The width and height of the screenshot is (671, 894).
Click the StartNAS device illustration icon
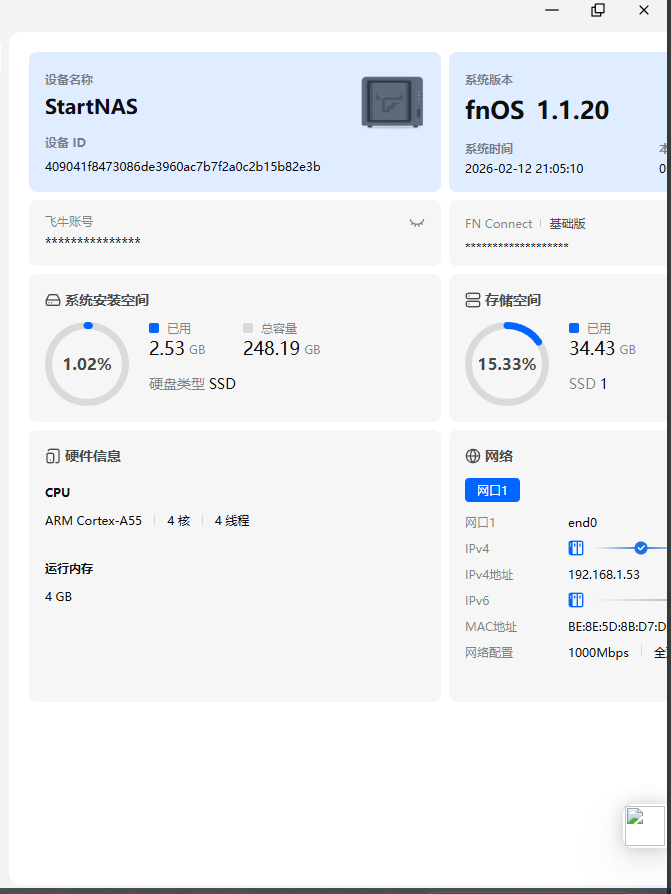(392, 102)
